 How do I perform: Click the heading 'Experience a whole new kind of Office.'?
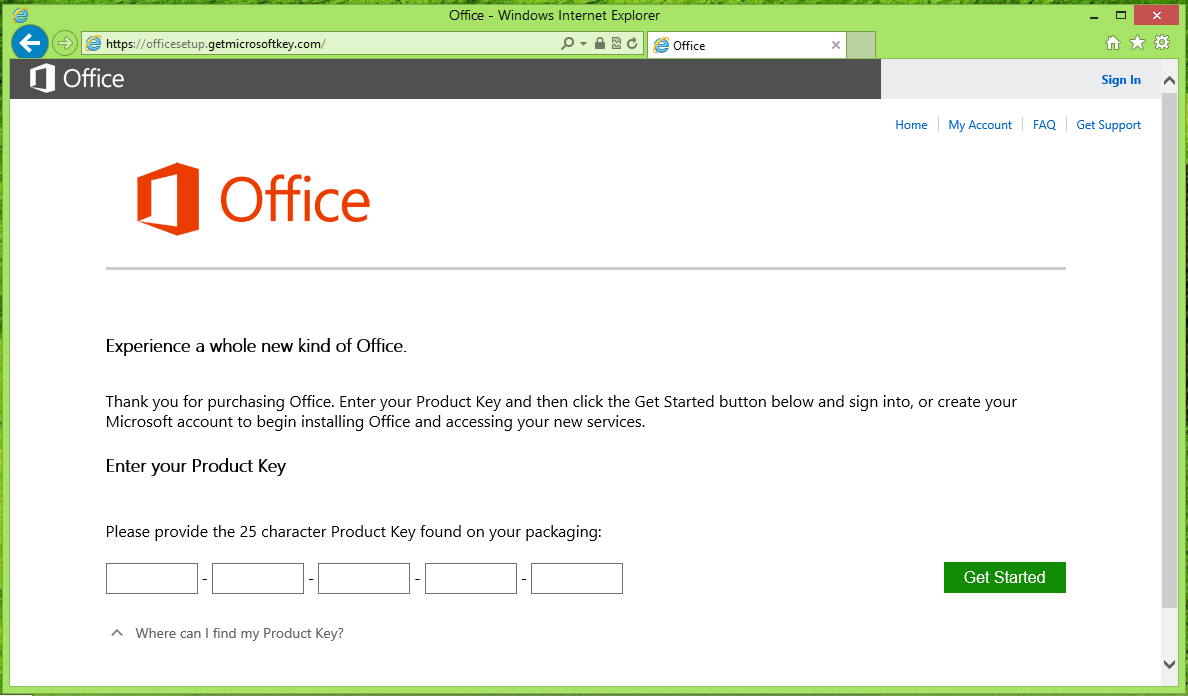tap(256, 346)
